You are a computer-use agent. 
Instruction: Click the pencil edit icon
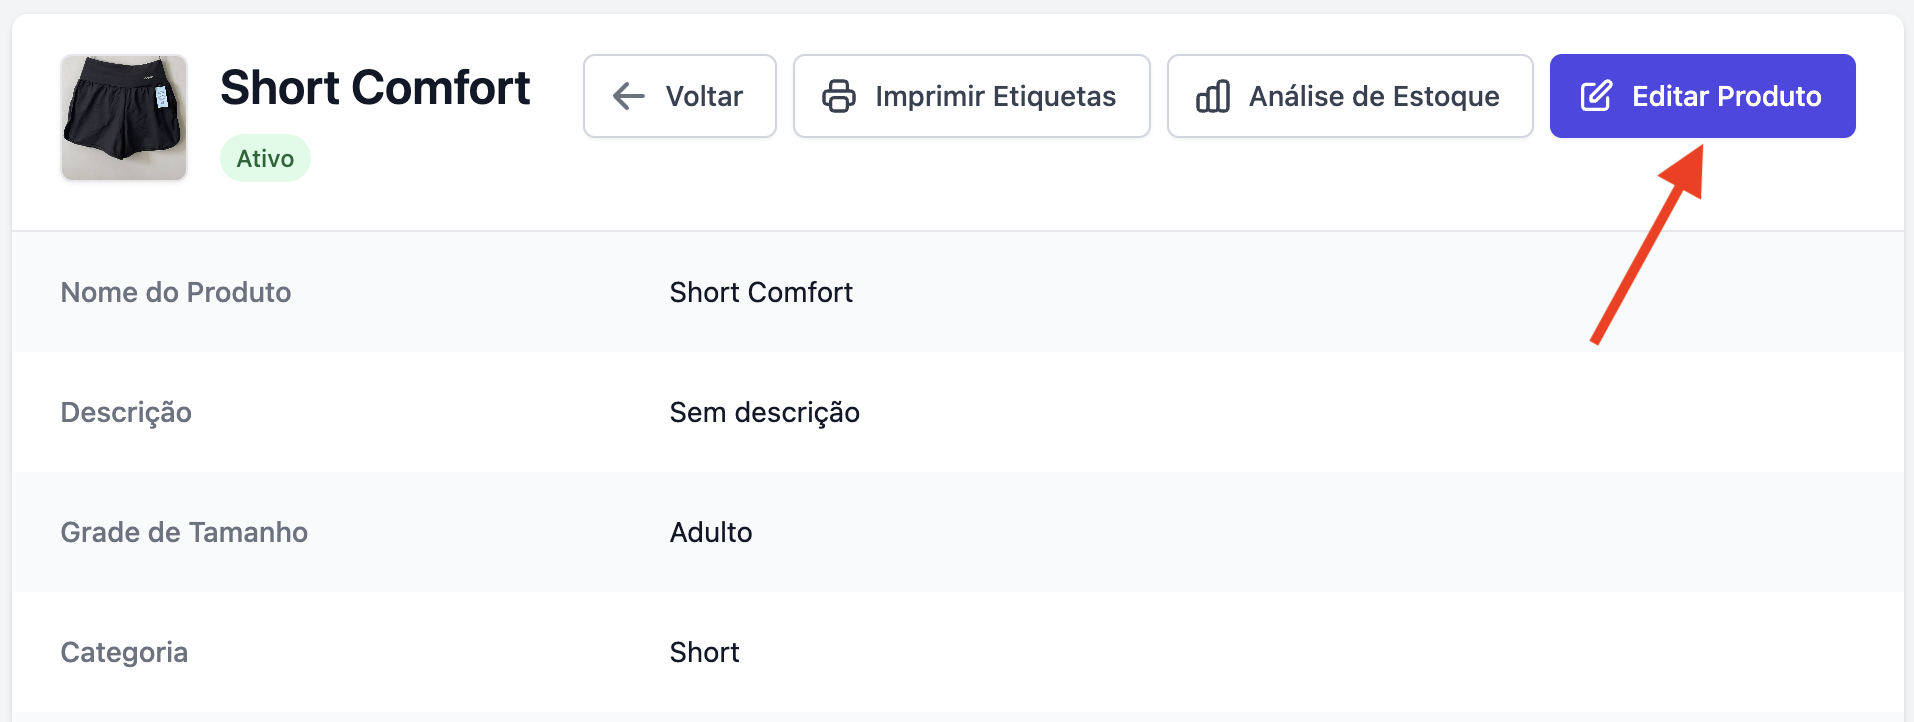pyautogui.click(x=1596, y=96)
